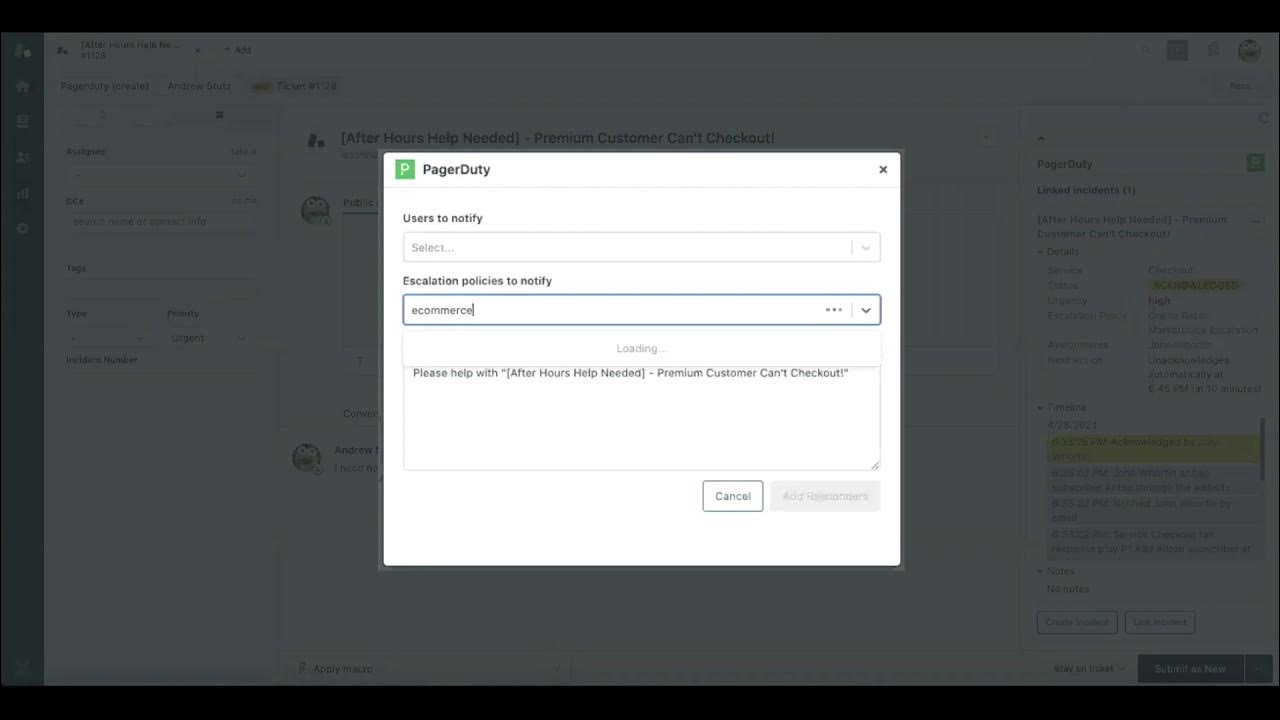1280x720 pixels.
Task: Click the CCs search name field
Action: (161, 221)
